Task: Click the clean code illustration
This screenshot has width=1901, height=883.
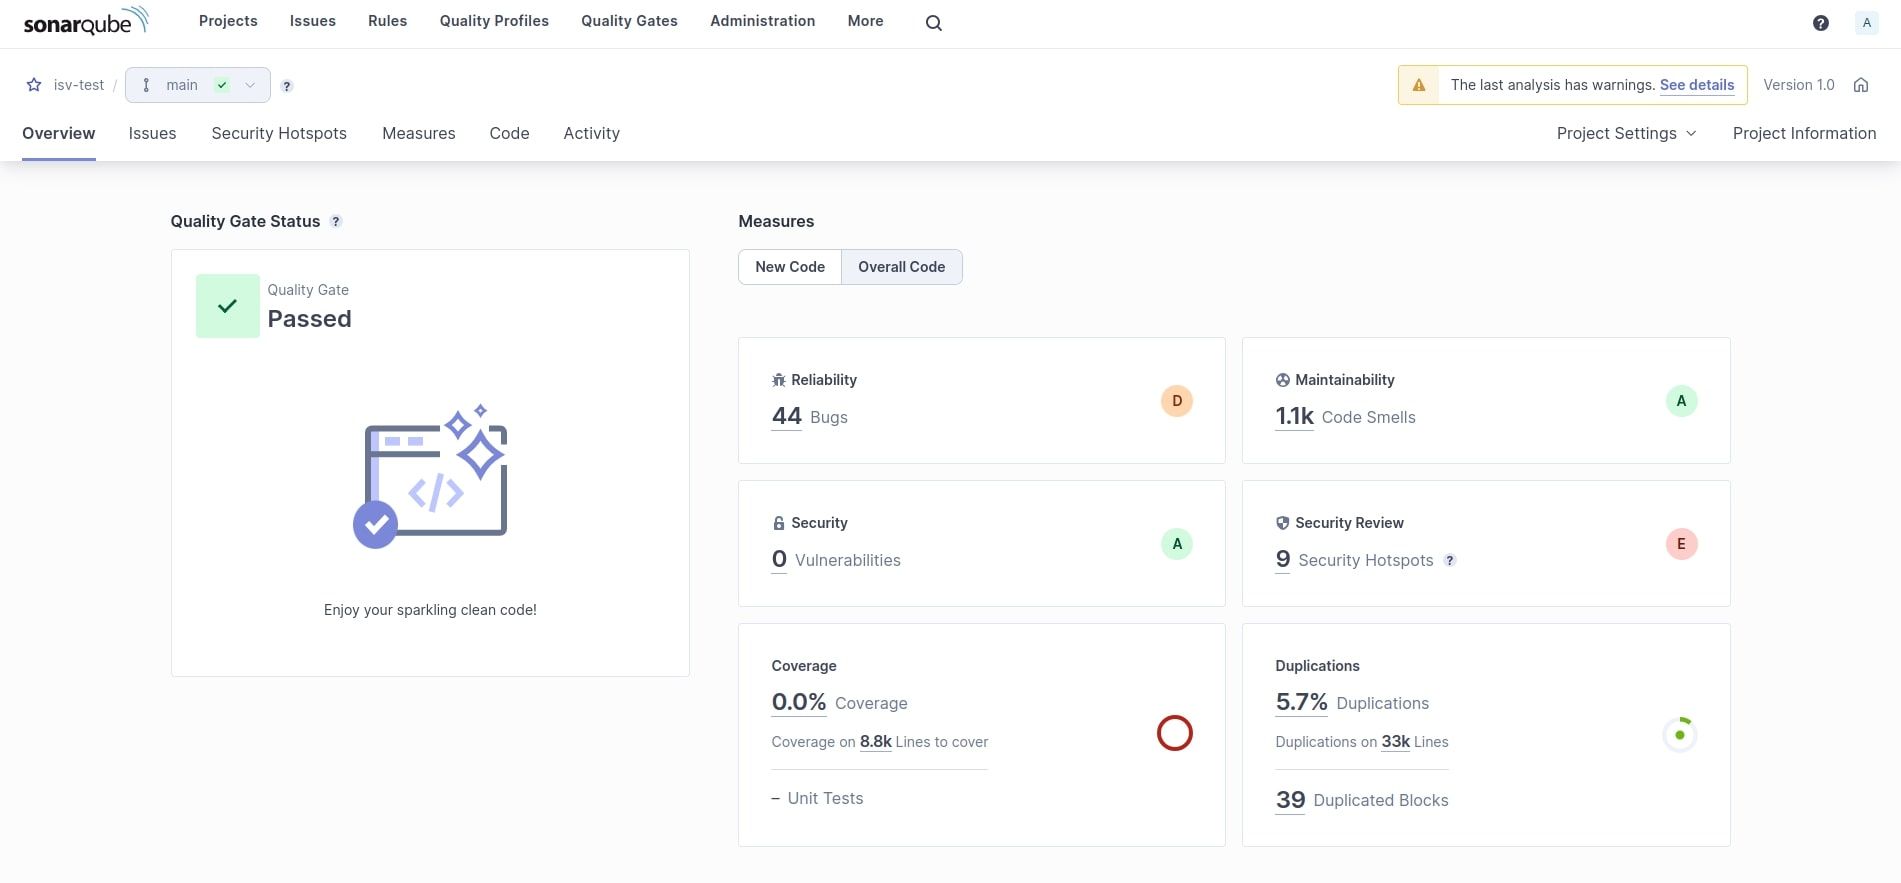Action: tap(431, 476)
